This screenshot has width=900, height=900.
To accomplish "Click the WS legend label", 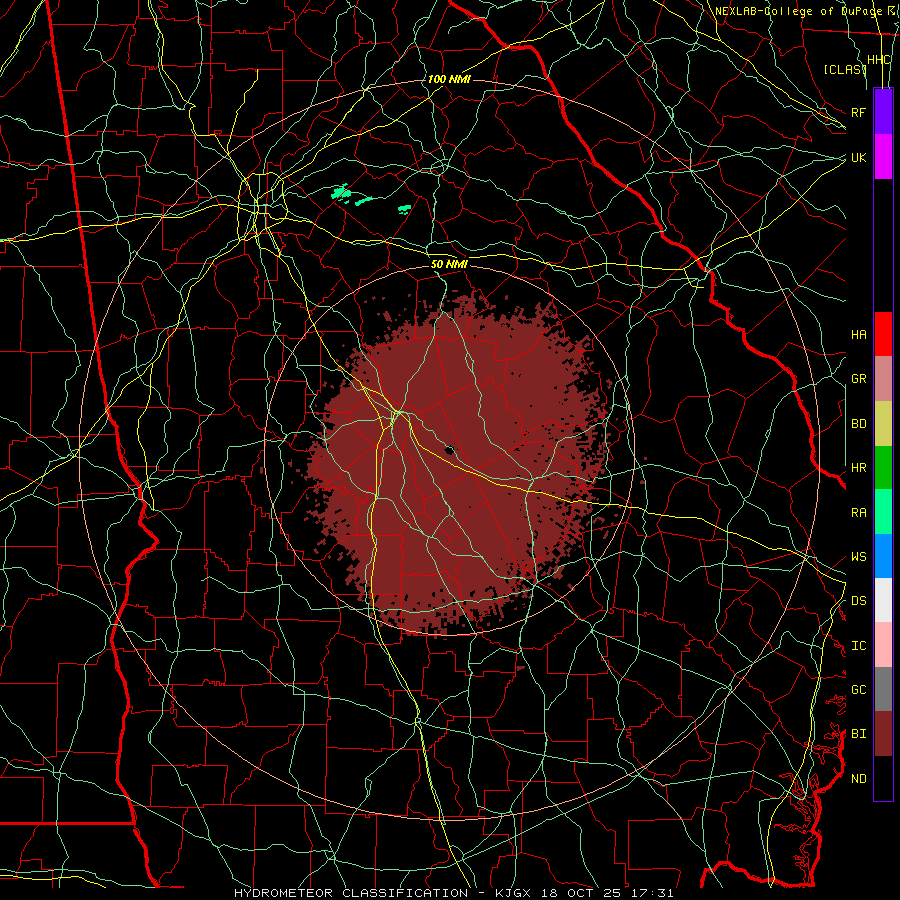I will click(x=858, y=557).
